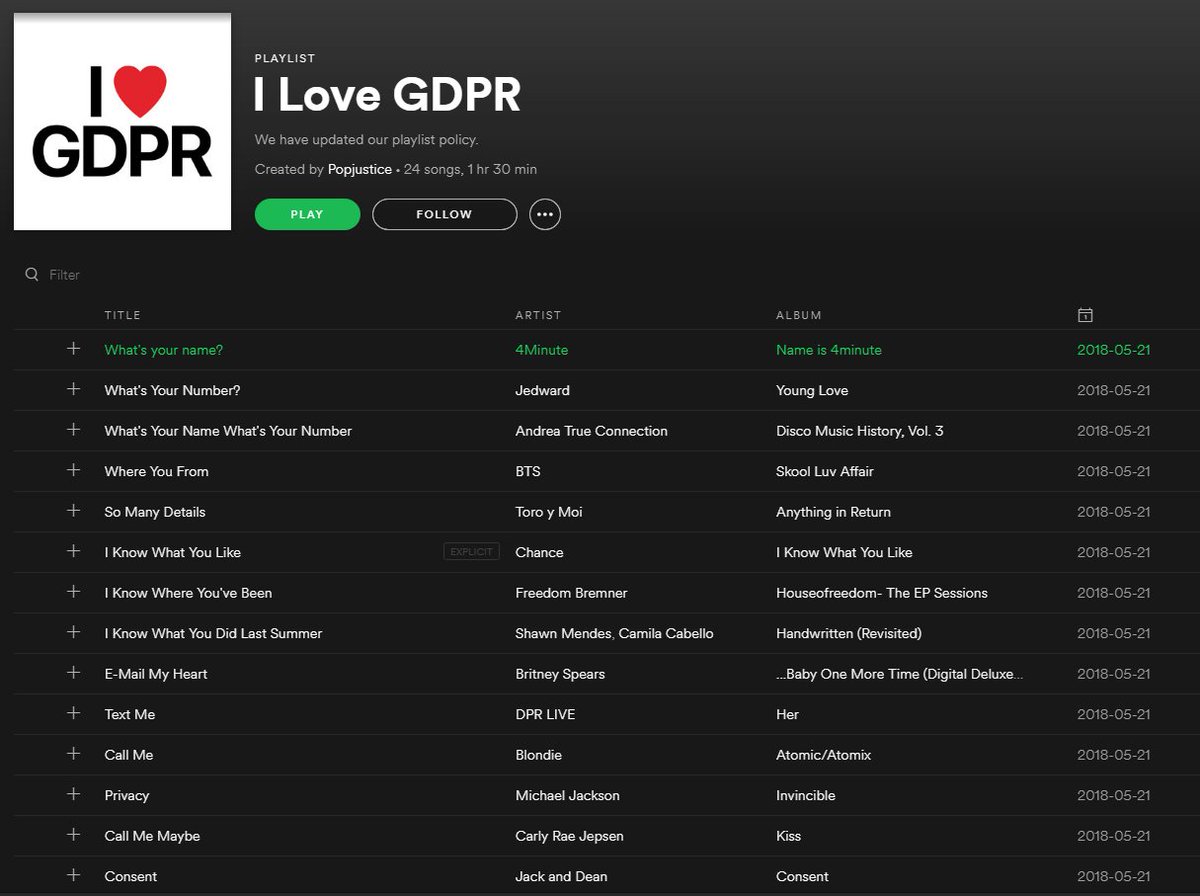Image resolution: width=1200 pixels, height=896 pixels.
Task: Add "What's Your Name What's Your Number" plus
Action: (x=73, y=430)
